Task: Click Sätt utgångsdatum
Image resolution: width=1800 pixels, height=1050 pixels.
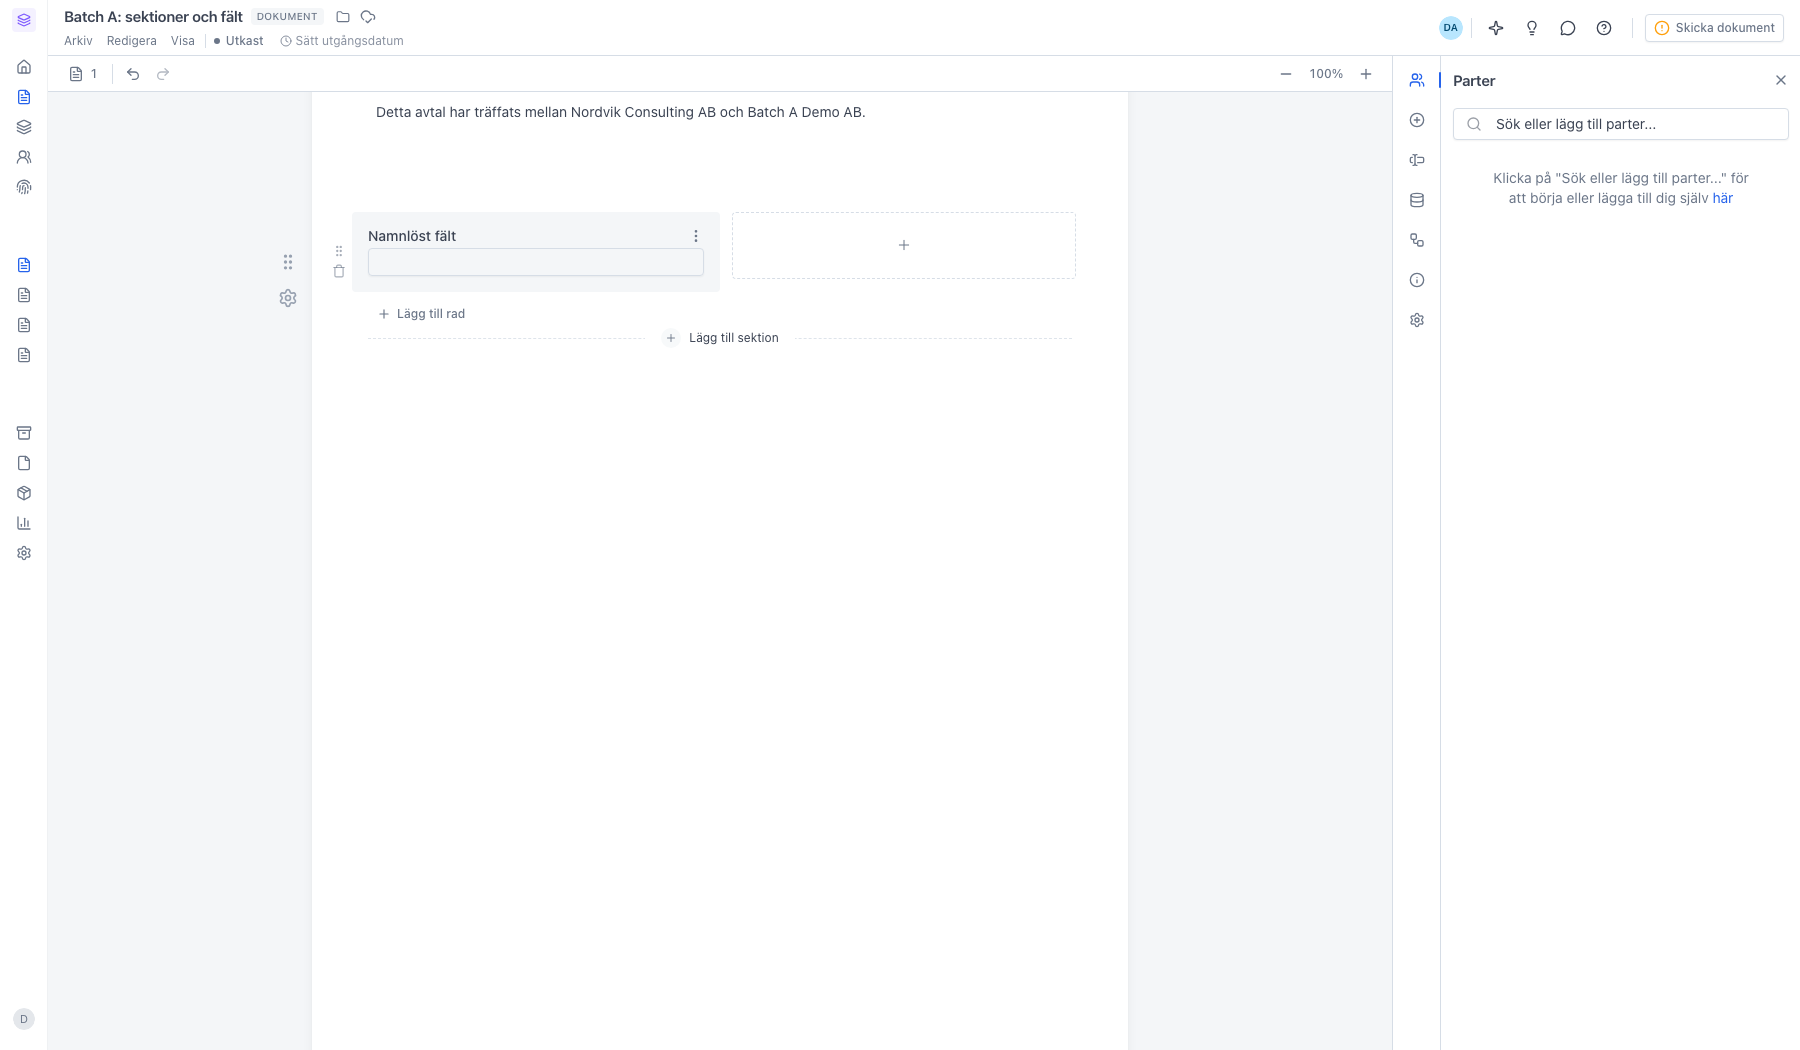Action: tap(342, 41)
